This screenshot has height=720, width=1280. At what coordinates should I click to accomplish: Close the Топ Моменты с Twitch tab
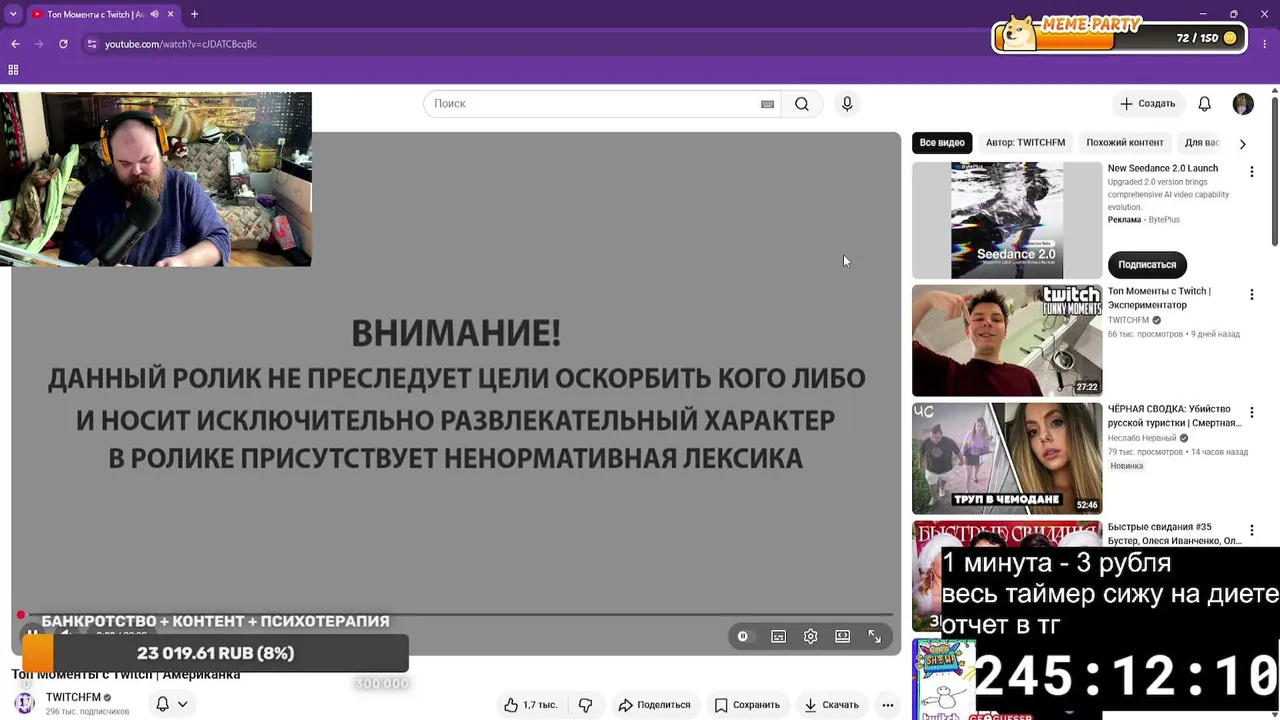(171, 14)
